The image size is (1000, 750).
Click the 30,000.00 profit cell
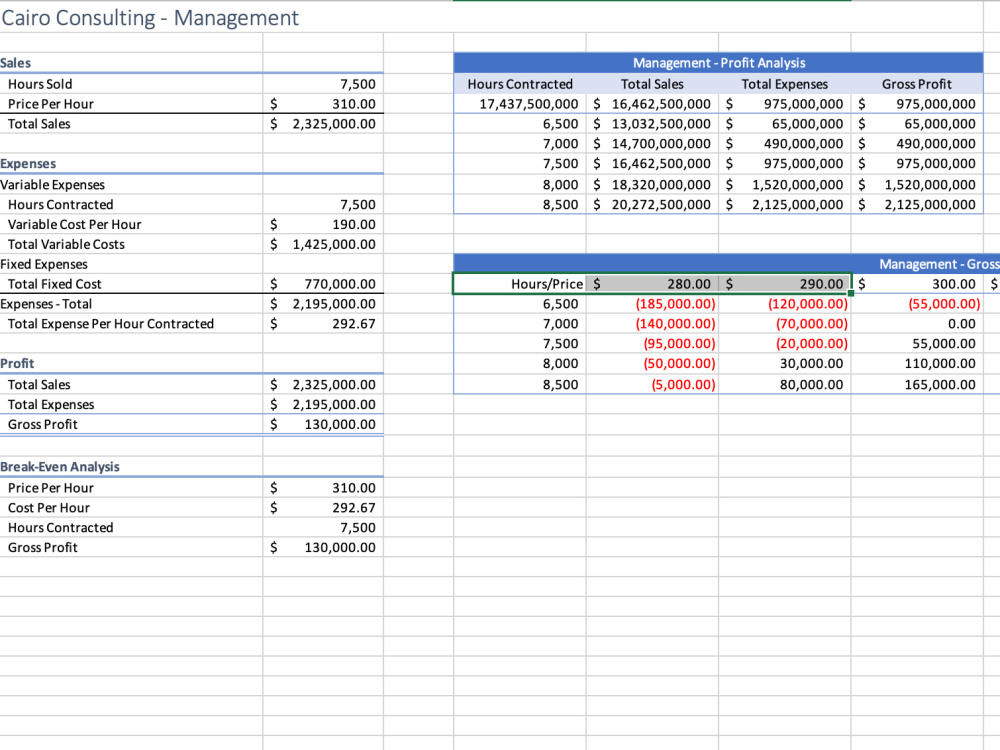[784, 364]
